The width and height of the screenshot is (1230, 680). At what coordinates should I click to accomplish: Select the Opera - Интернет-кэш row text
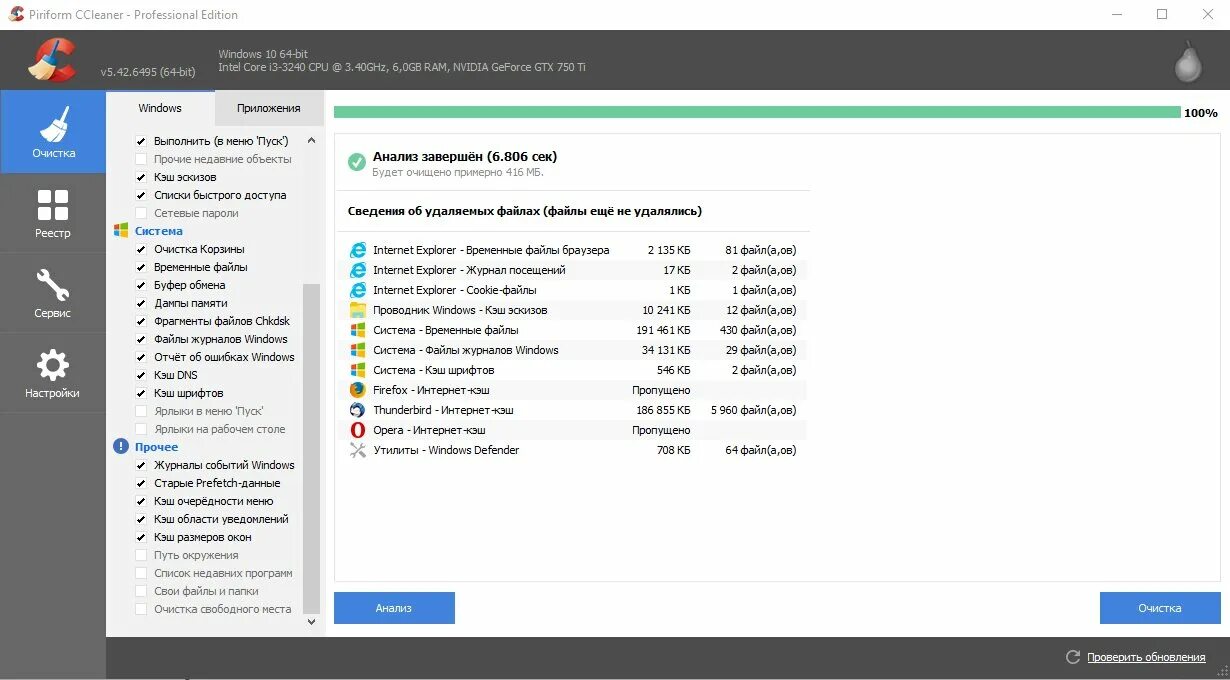click(429, 430)
